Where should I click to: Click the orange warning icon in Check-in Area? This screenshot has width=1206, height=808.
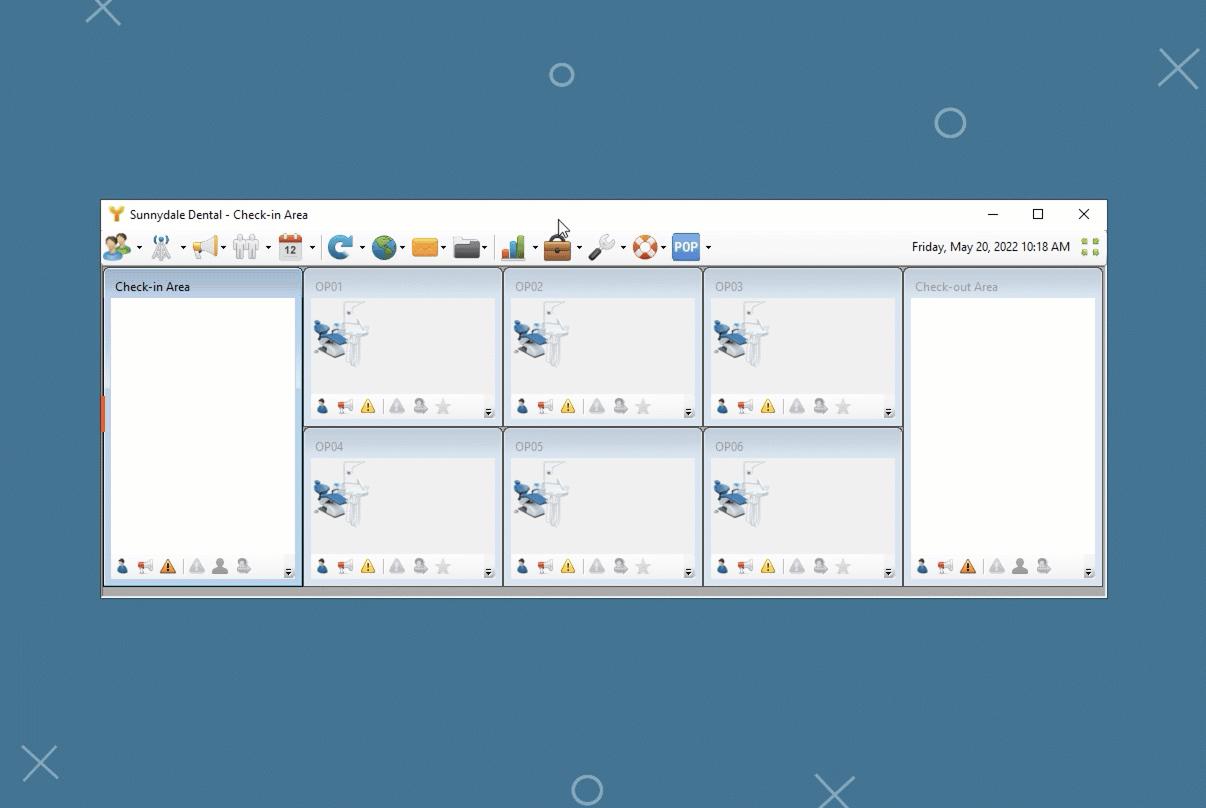tap(168, 566)
